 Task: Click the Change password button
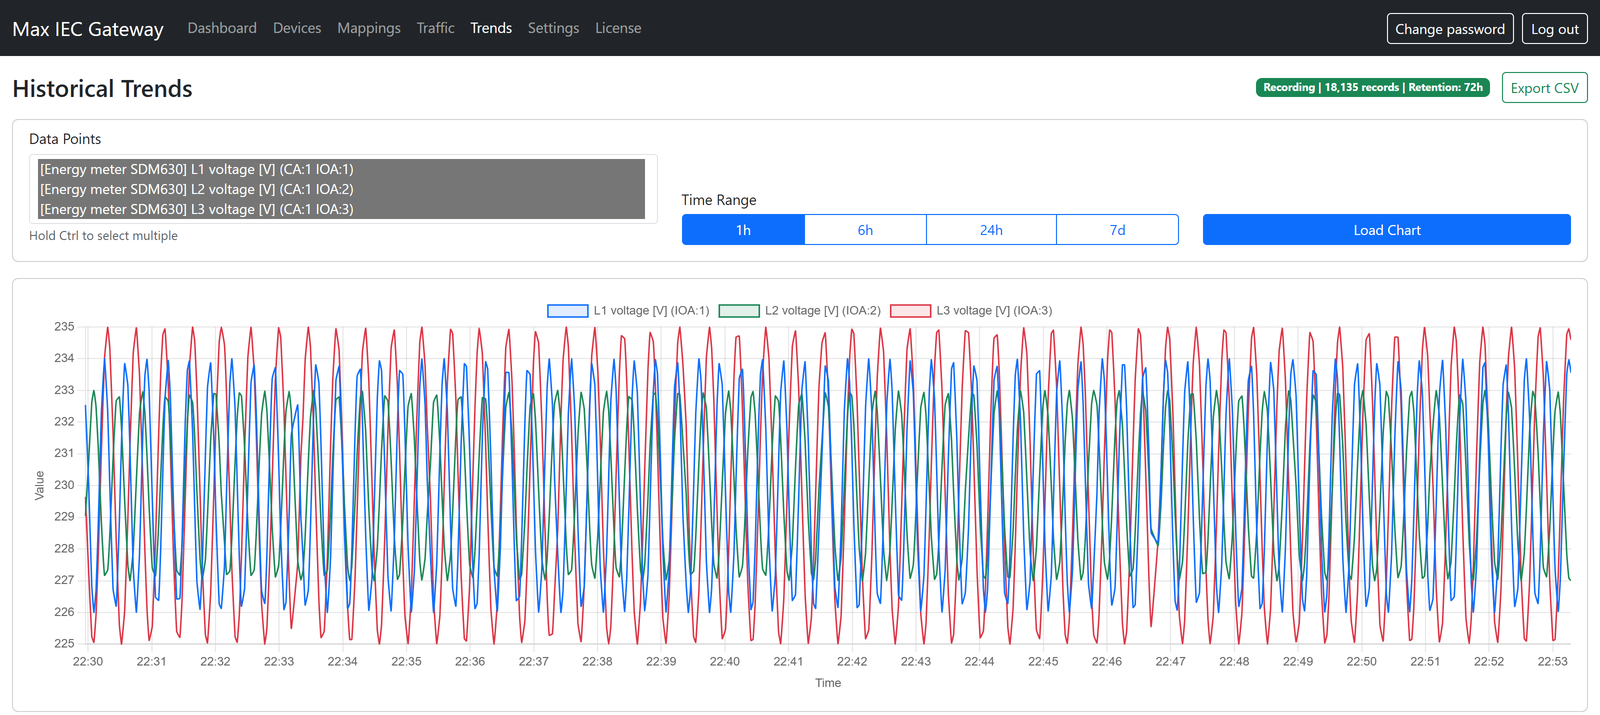click(x=1450, y=29)
